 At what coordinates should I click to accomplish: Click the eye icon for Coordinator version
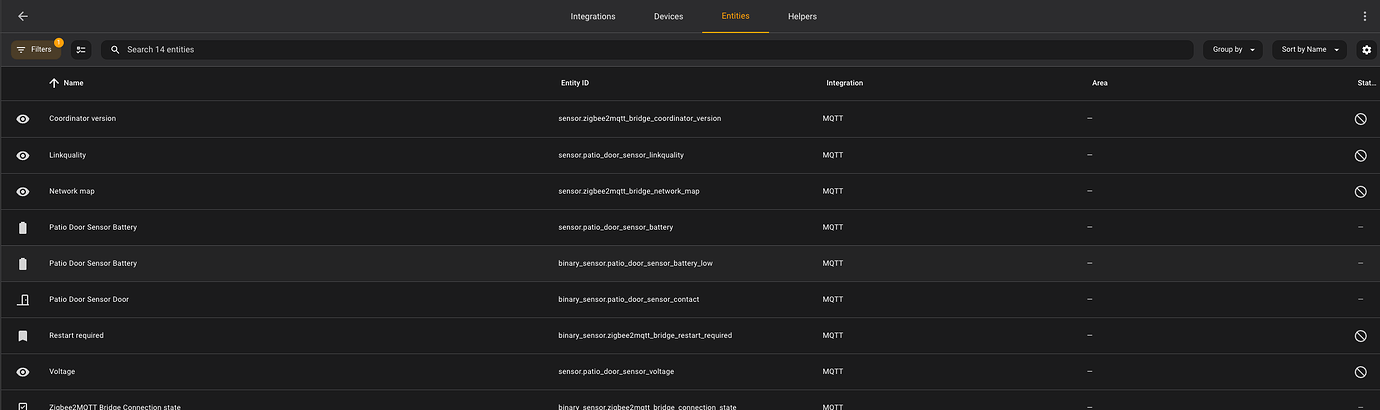23,119
